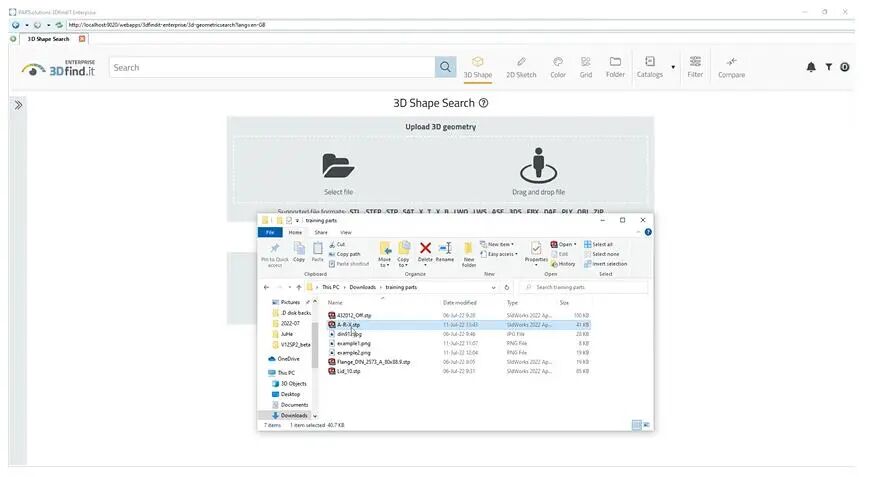Open the Color search mode
869x477 pixels.
pyautogui.click(x=558, y=68)
